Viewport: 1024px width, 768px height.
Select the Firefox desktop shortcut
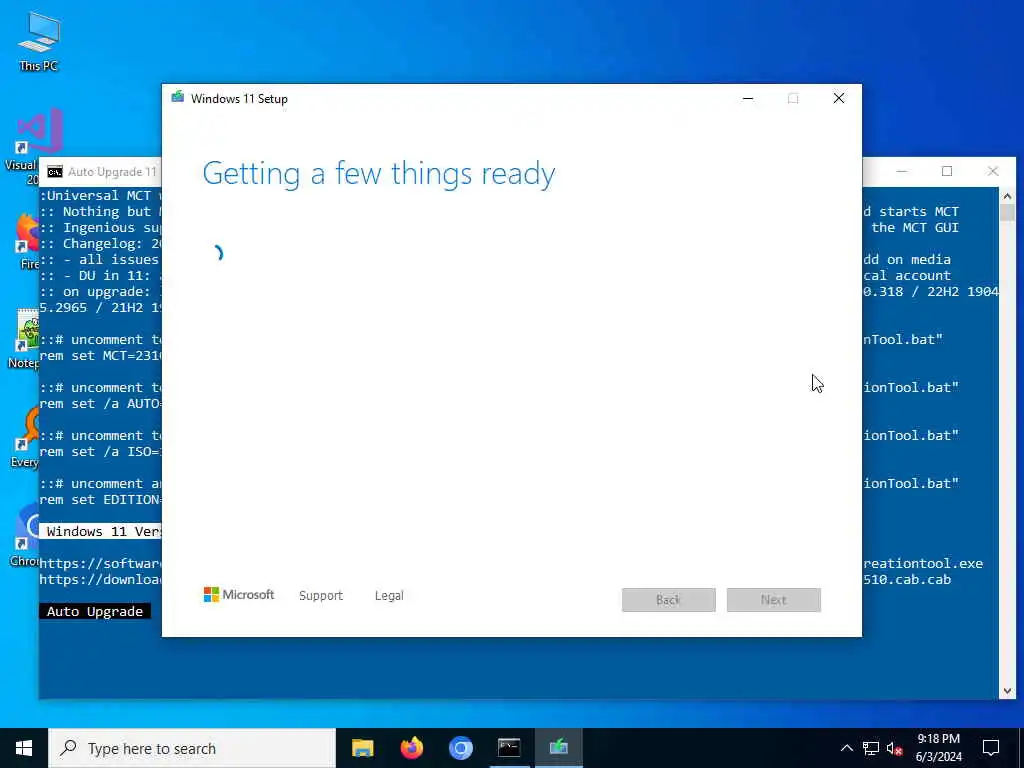point(26,242)
